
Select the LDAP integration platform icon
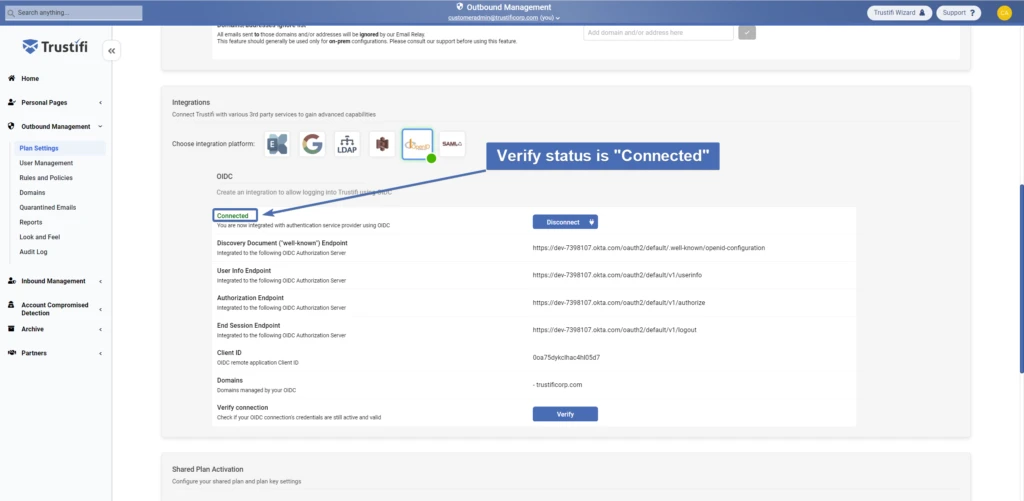click(347, 145)
